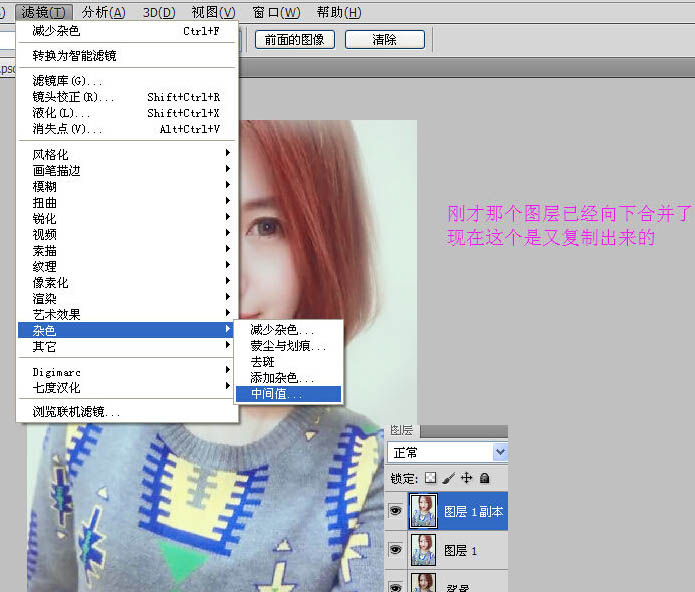Switch to the 图层 panel tab
This screenshot has height=592, width=695.
[401, 431]
